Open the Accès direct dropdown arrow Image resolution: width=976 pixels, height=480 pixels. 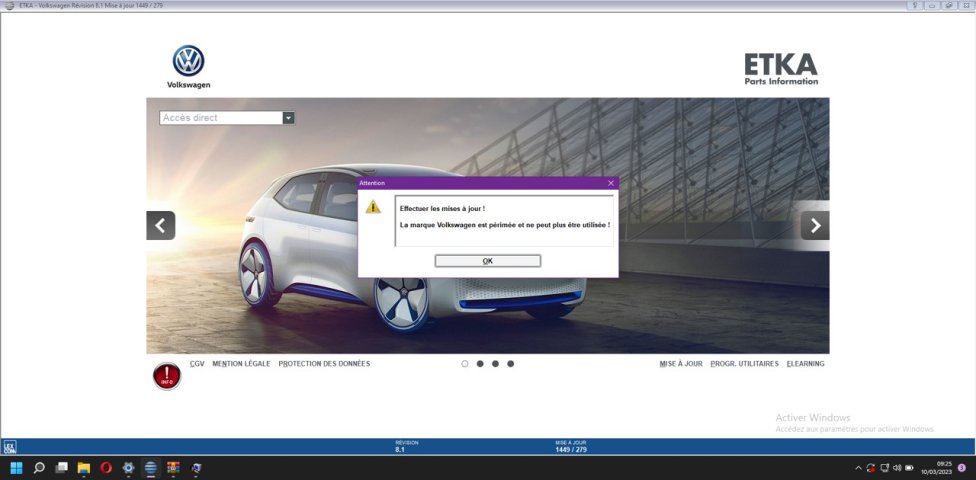pos(288,118)
